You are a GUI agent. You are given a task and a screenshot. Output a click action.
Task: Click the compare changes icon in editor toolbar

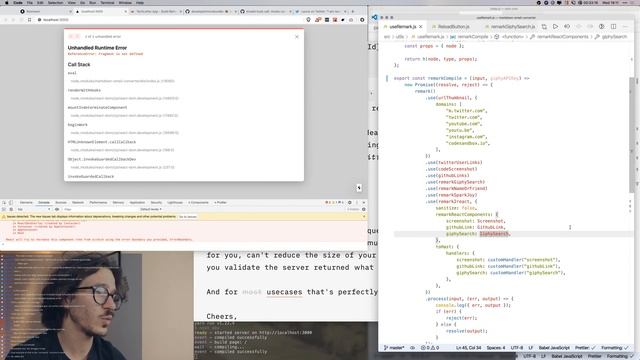[x=544, y=27]
